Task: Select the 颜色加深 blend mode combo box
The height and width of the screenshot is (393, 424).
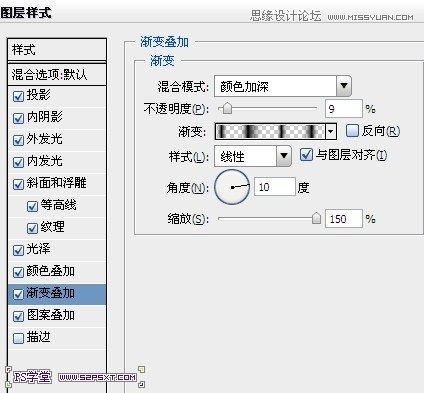Action: (283, 87)
